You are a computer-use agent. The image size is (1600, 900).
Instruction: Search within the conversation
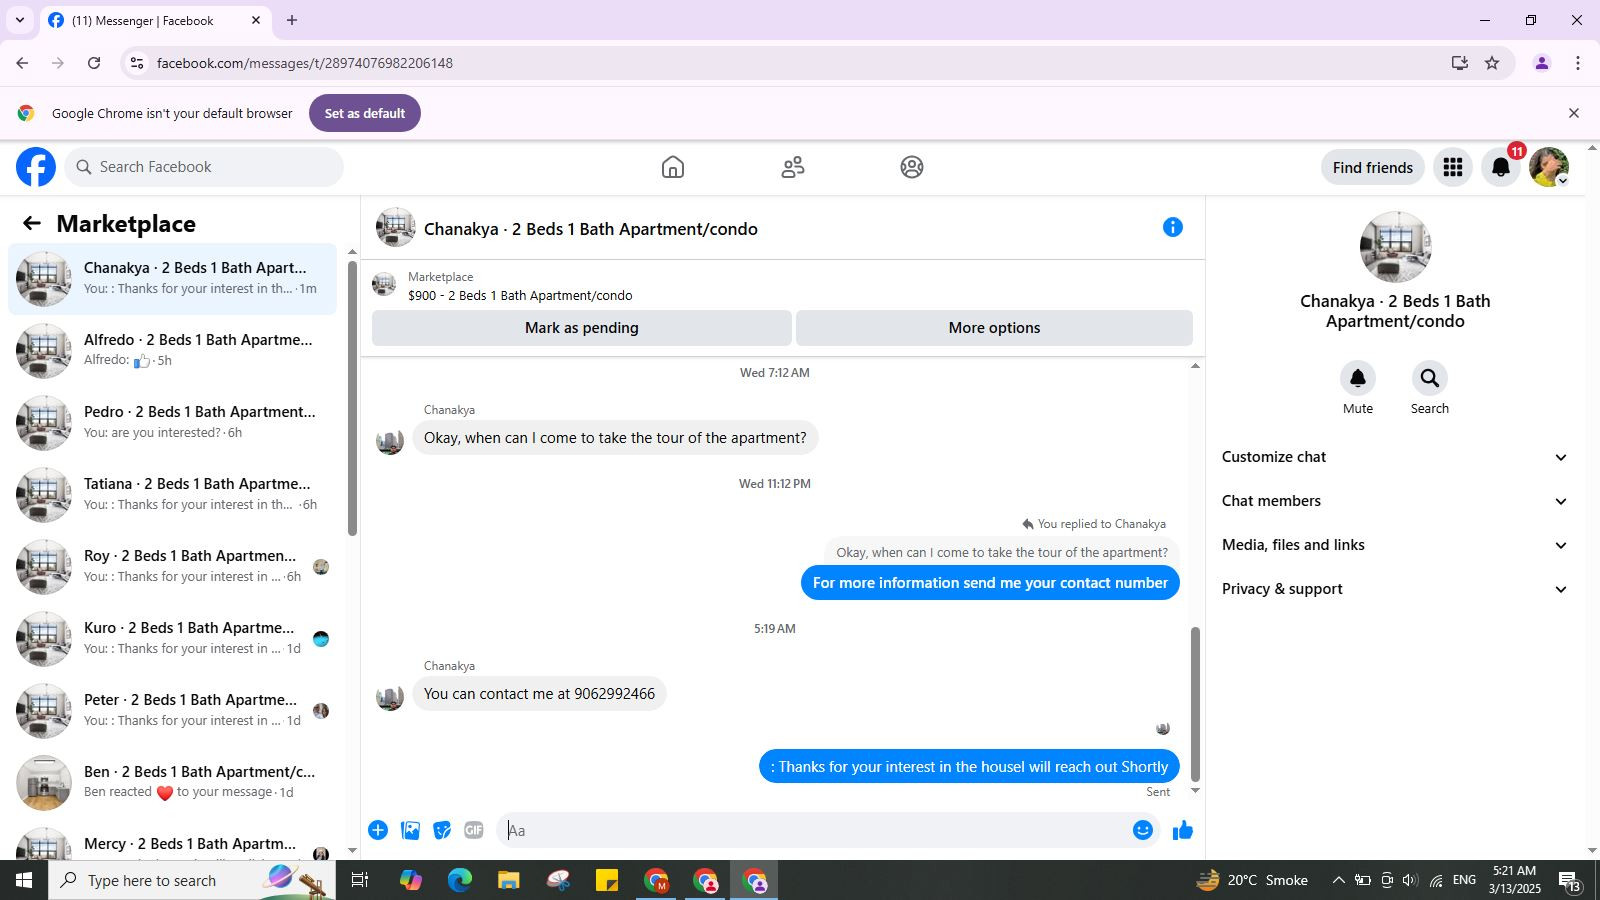[1430, 378]
